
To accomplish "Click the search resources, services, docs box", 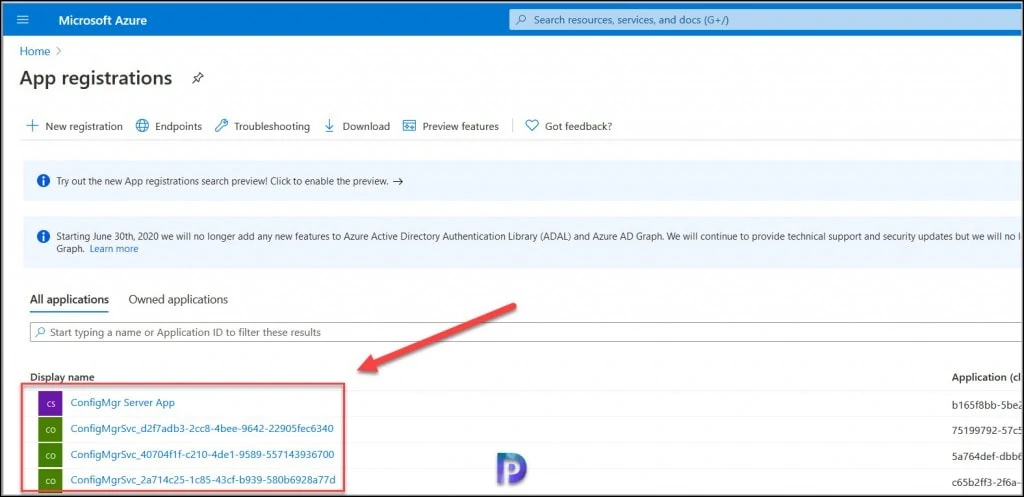I will 767,20.
